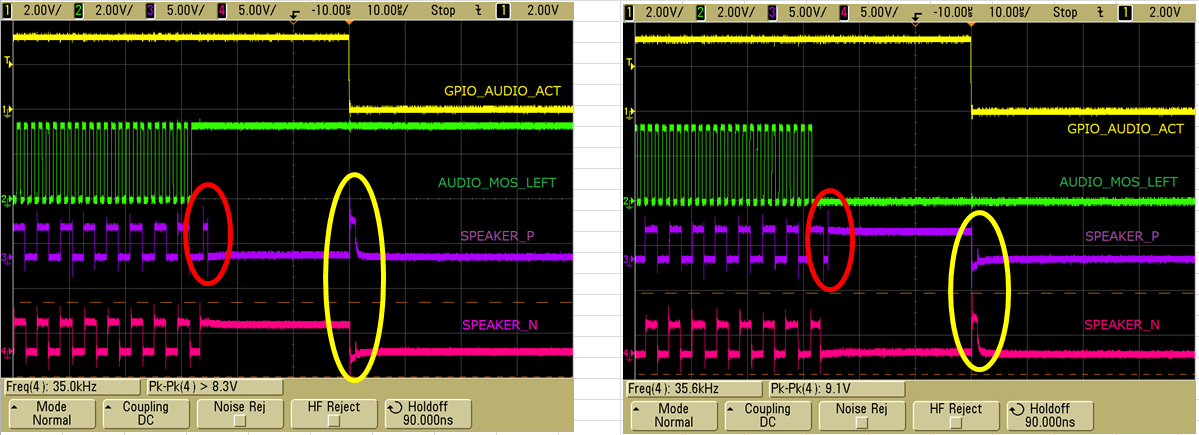Open Coupling DC softkey on left scope
This screenshot has width=1199, height=435.
click(x=145, y=414)
